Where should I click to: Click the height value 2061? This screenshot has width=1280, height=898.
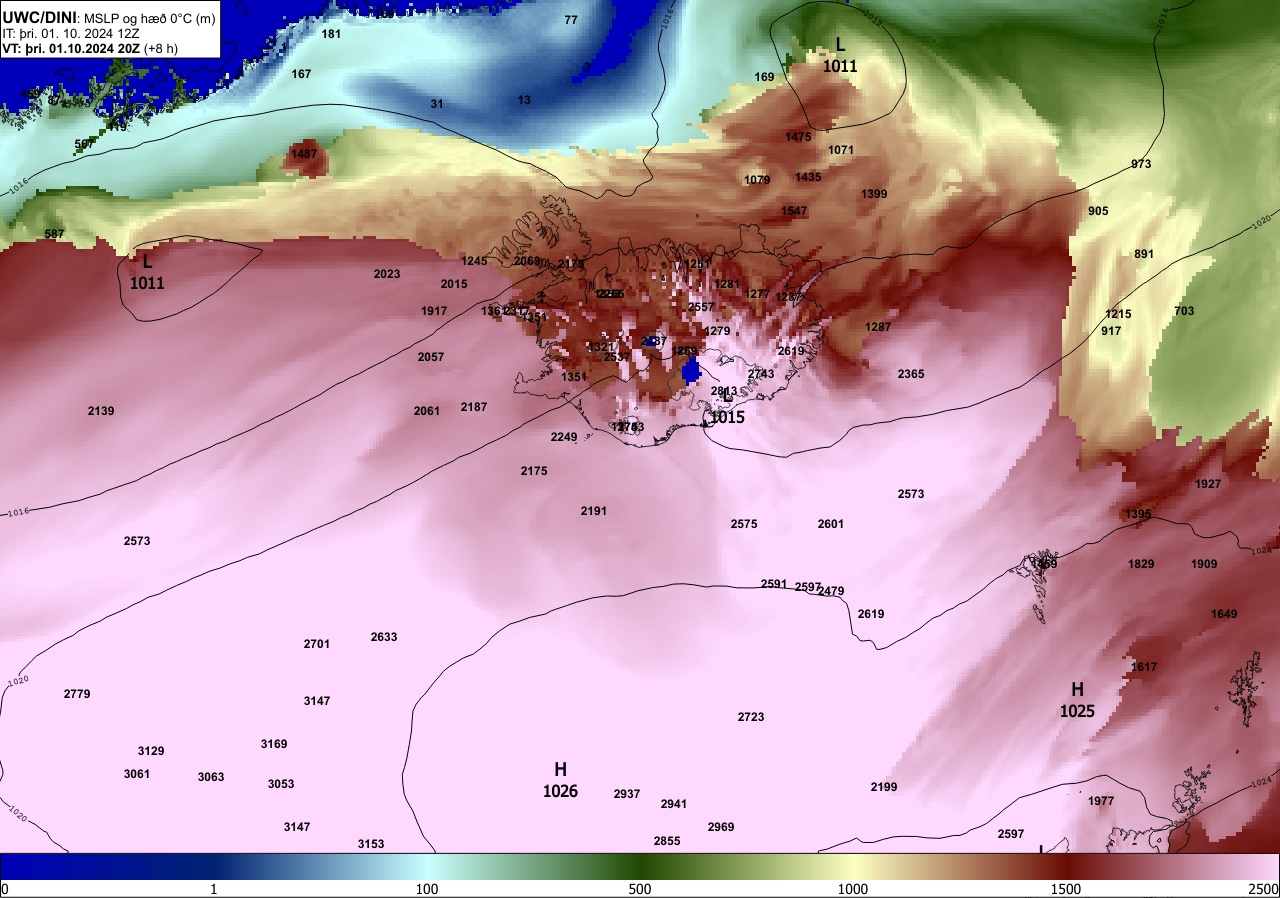tap(427, 411)
